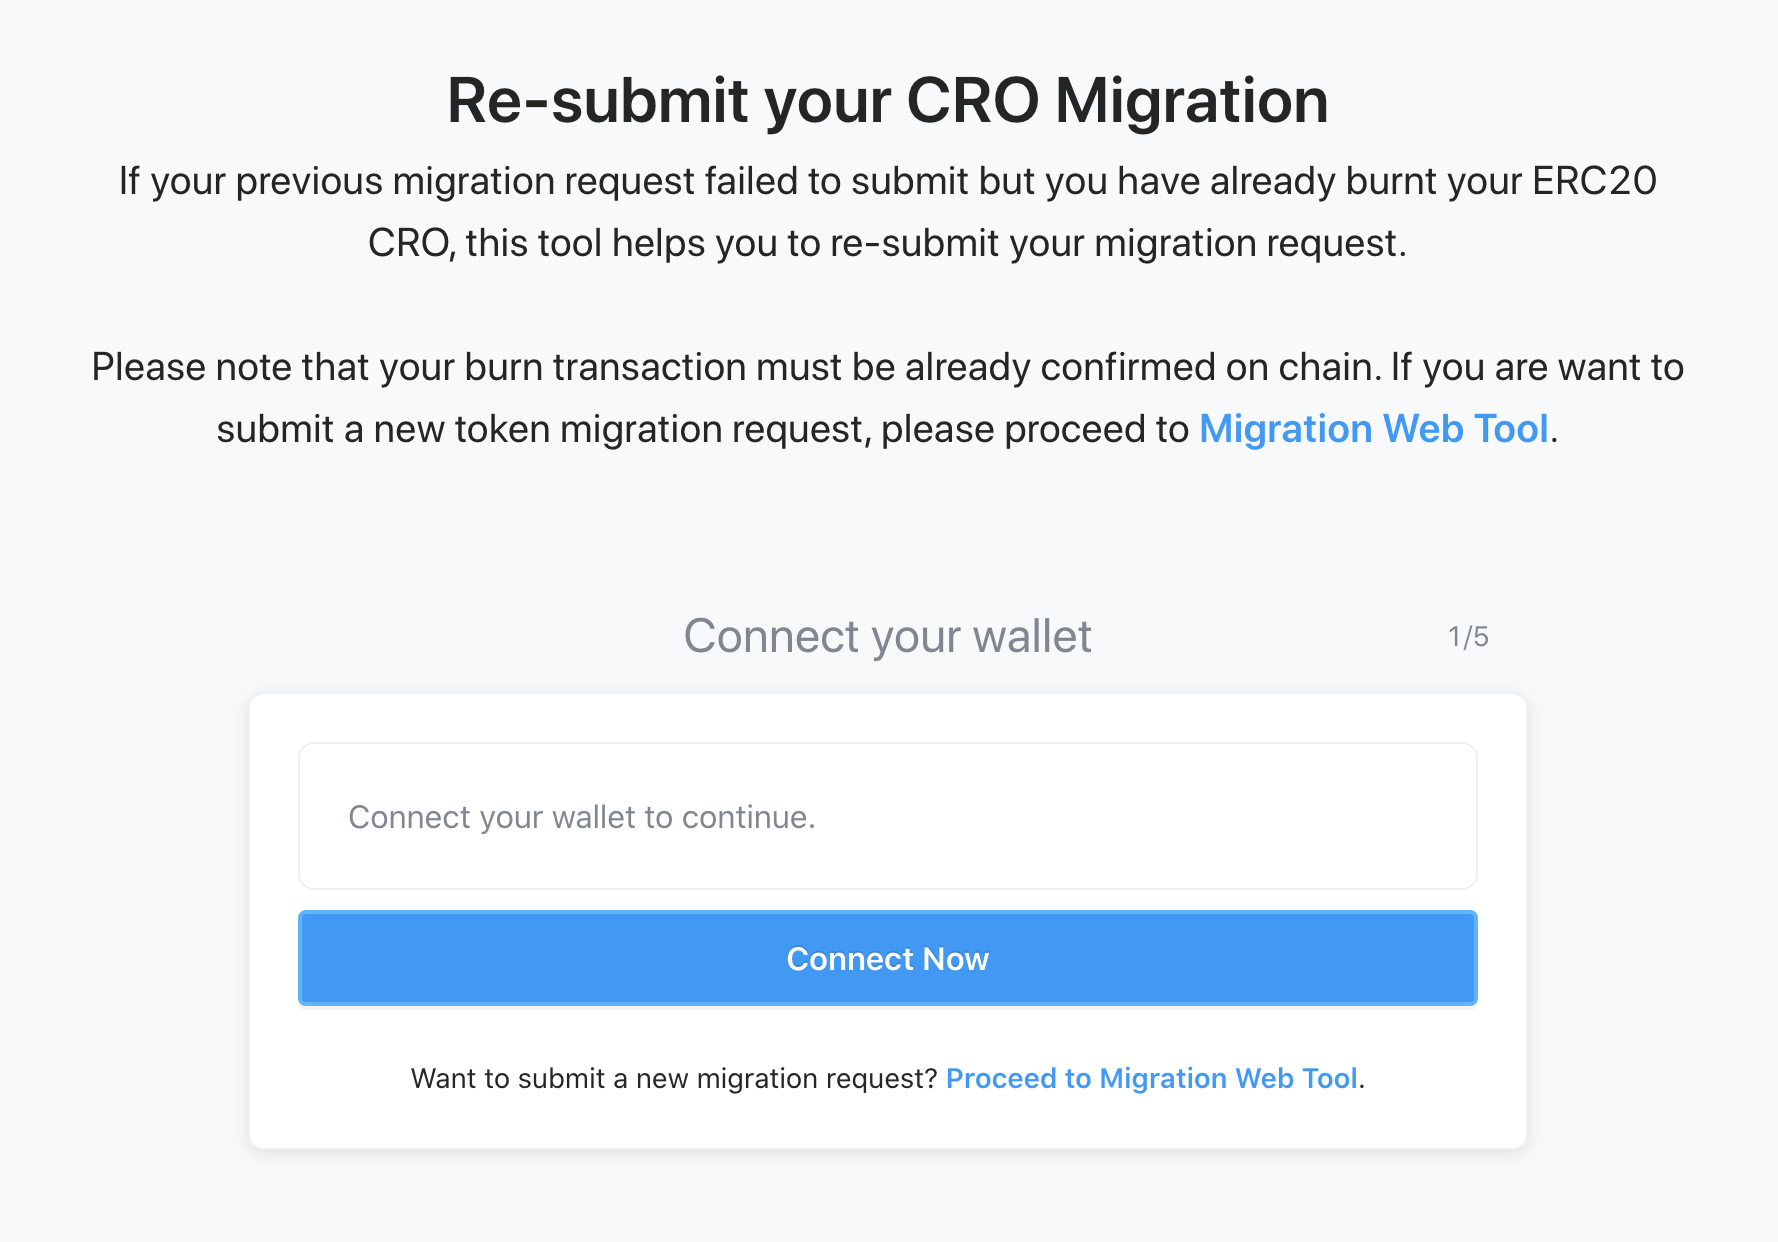The height and width of the screenshot is (1242, 1778).
Task: Click the Connect Now button
Action: click(887, 958)
